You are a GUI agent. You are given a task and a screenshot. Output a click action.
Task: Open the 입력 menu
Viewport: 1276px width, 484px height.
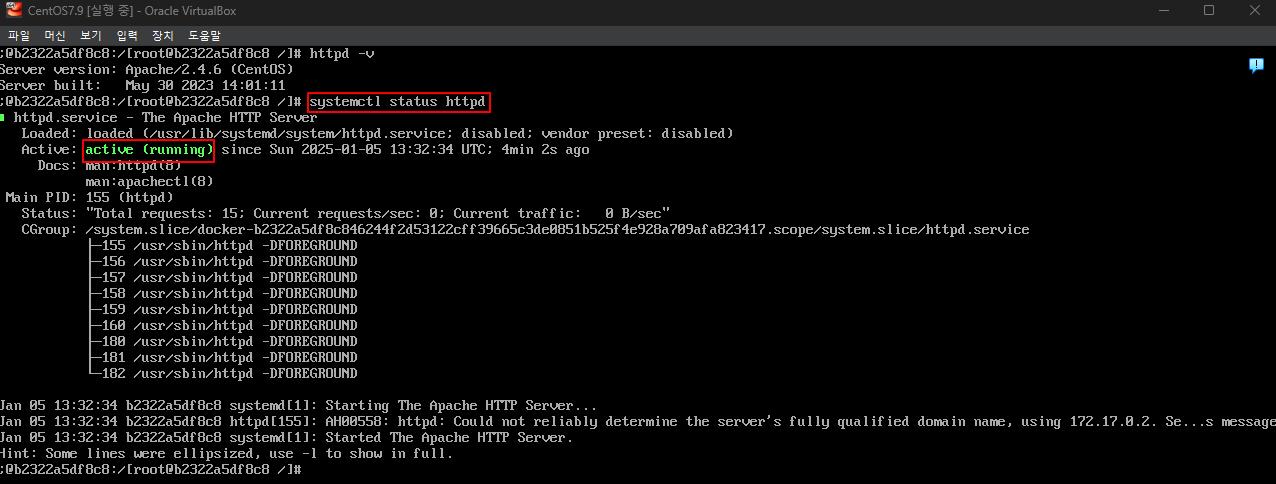[x=127, y=35]
